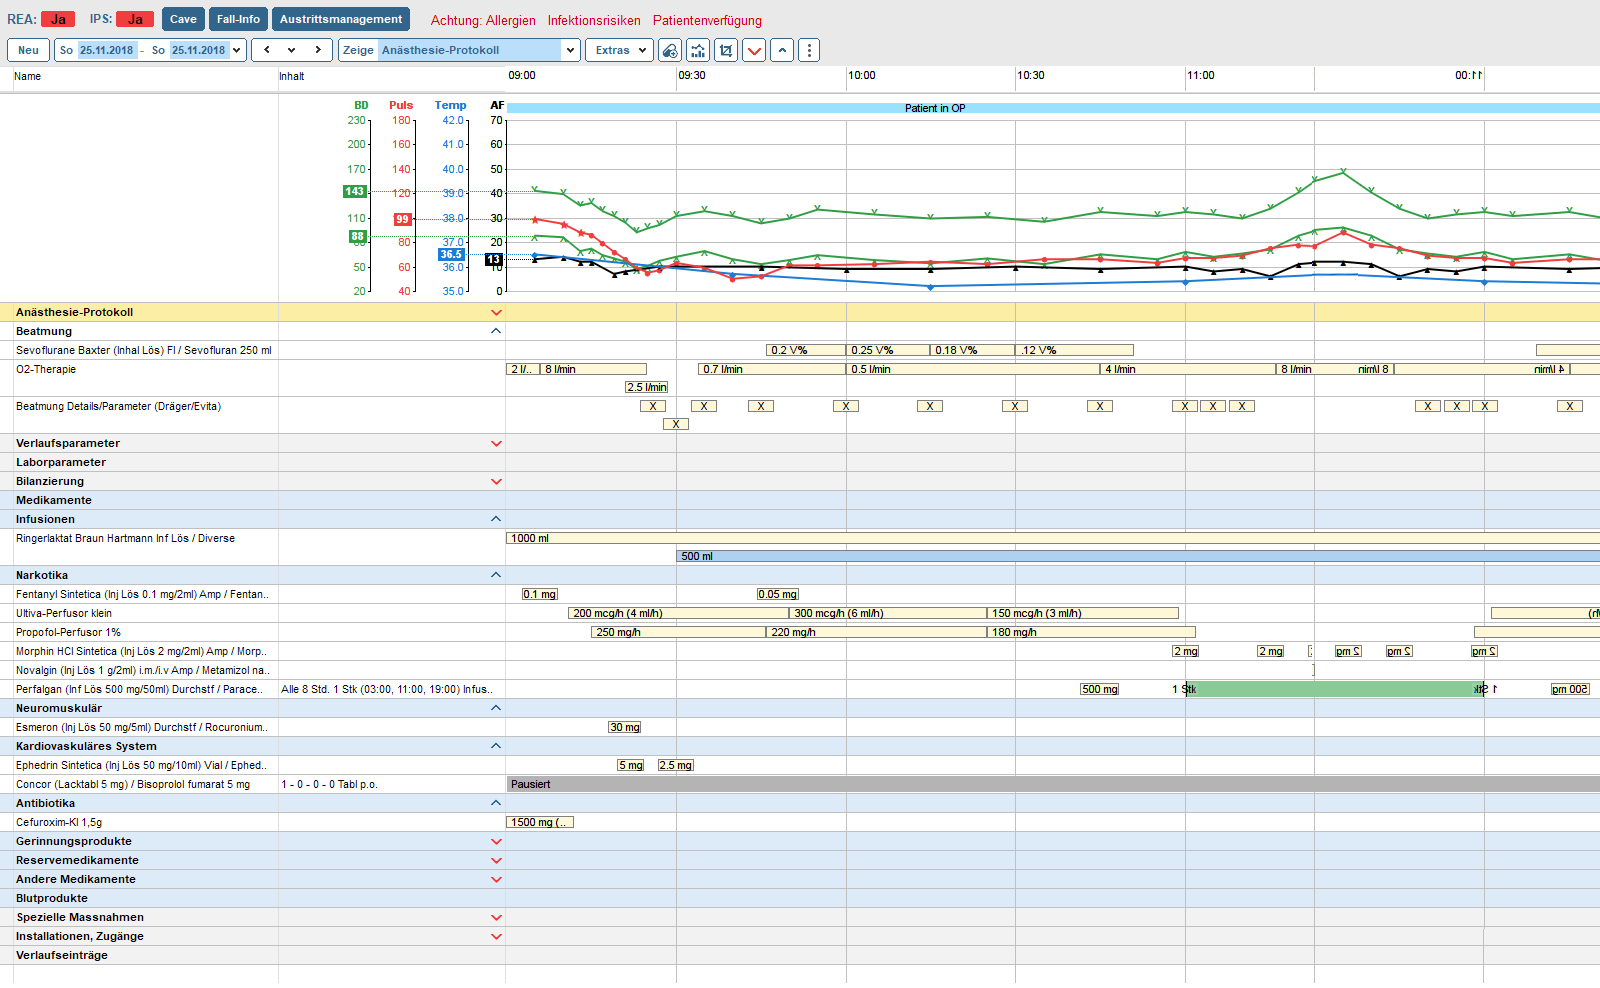The height and width of the screenshot is (988, 1600).
Task: Open the three-dot more options menu
Action: (810, 50)
